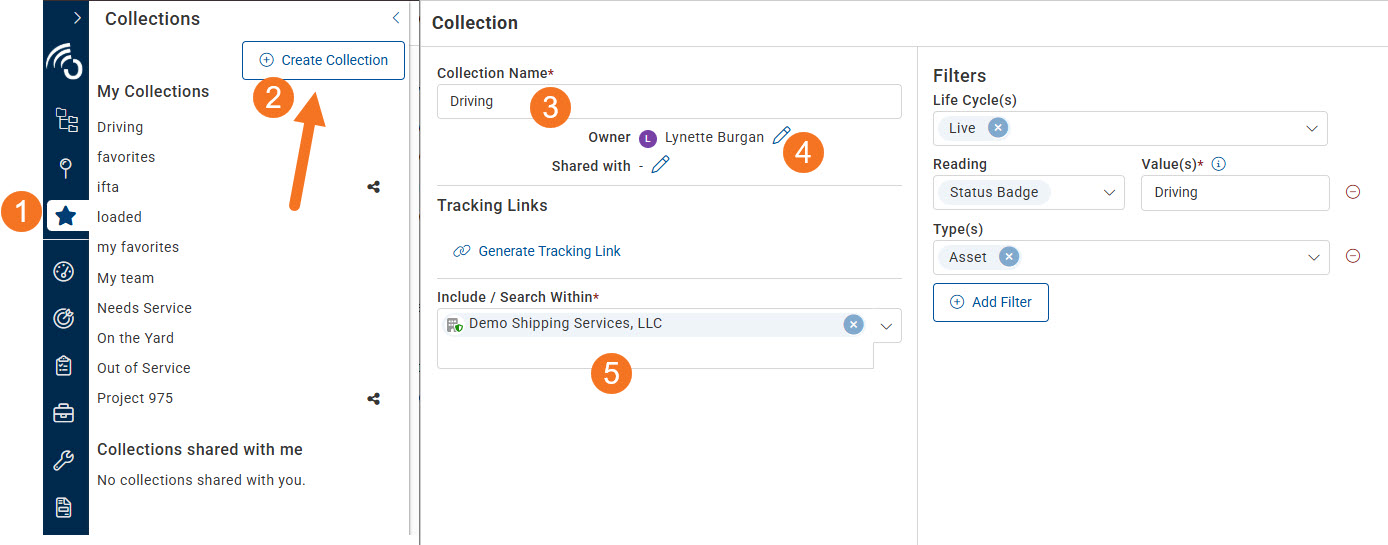Viewport: 1388px width, 545px height.
Task: Expand the left navigation sidebar chevron
Action: click(77, 18)
